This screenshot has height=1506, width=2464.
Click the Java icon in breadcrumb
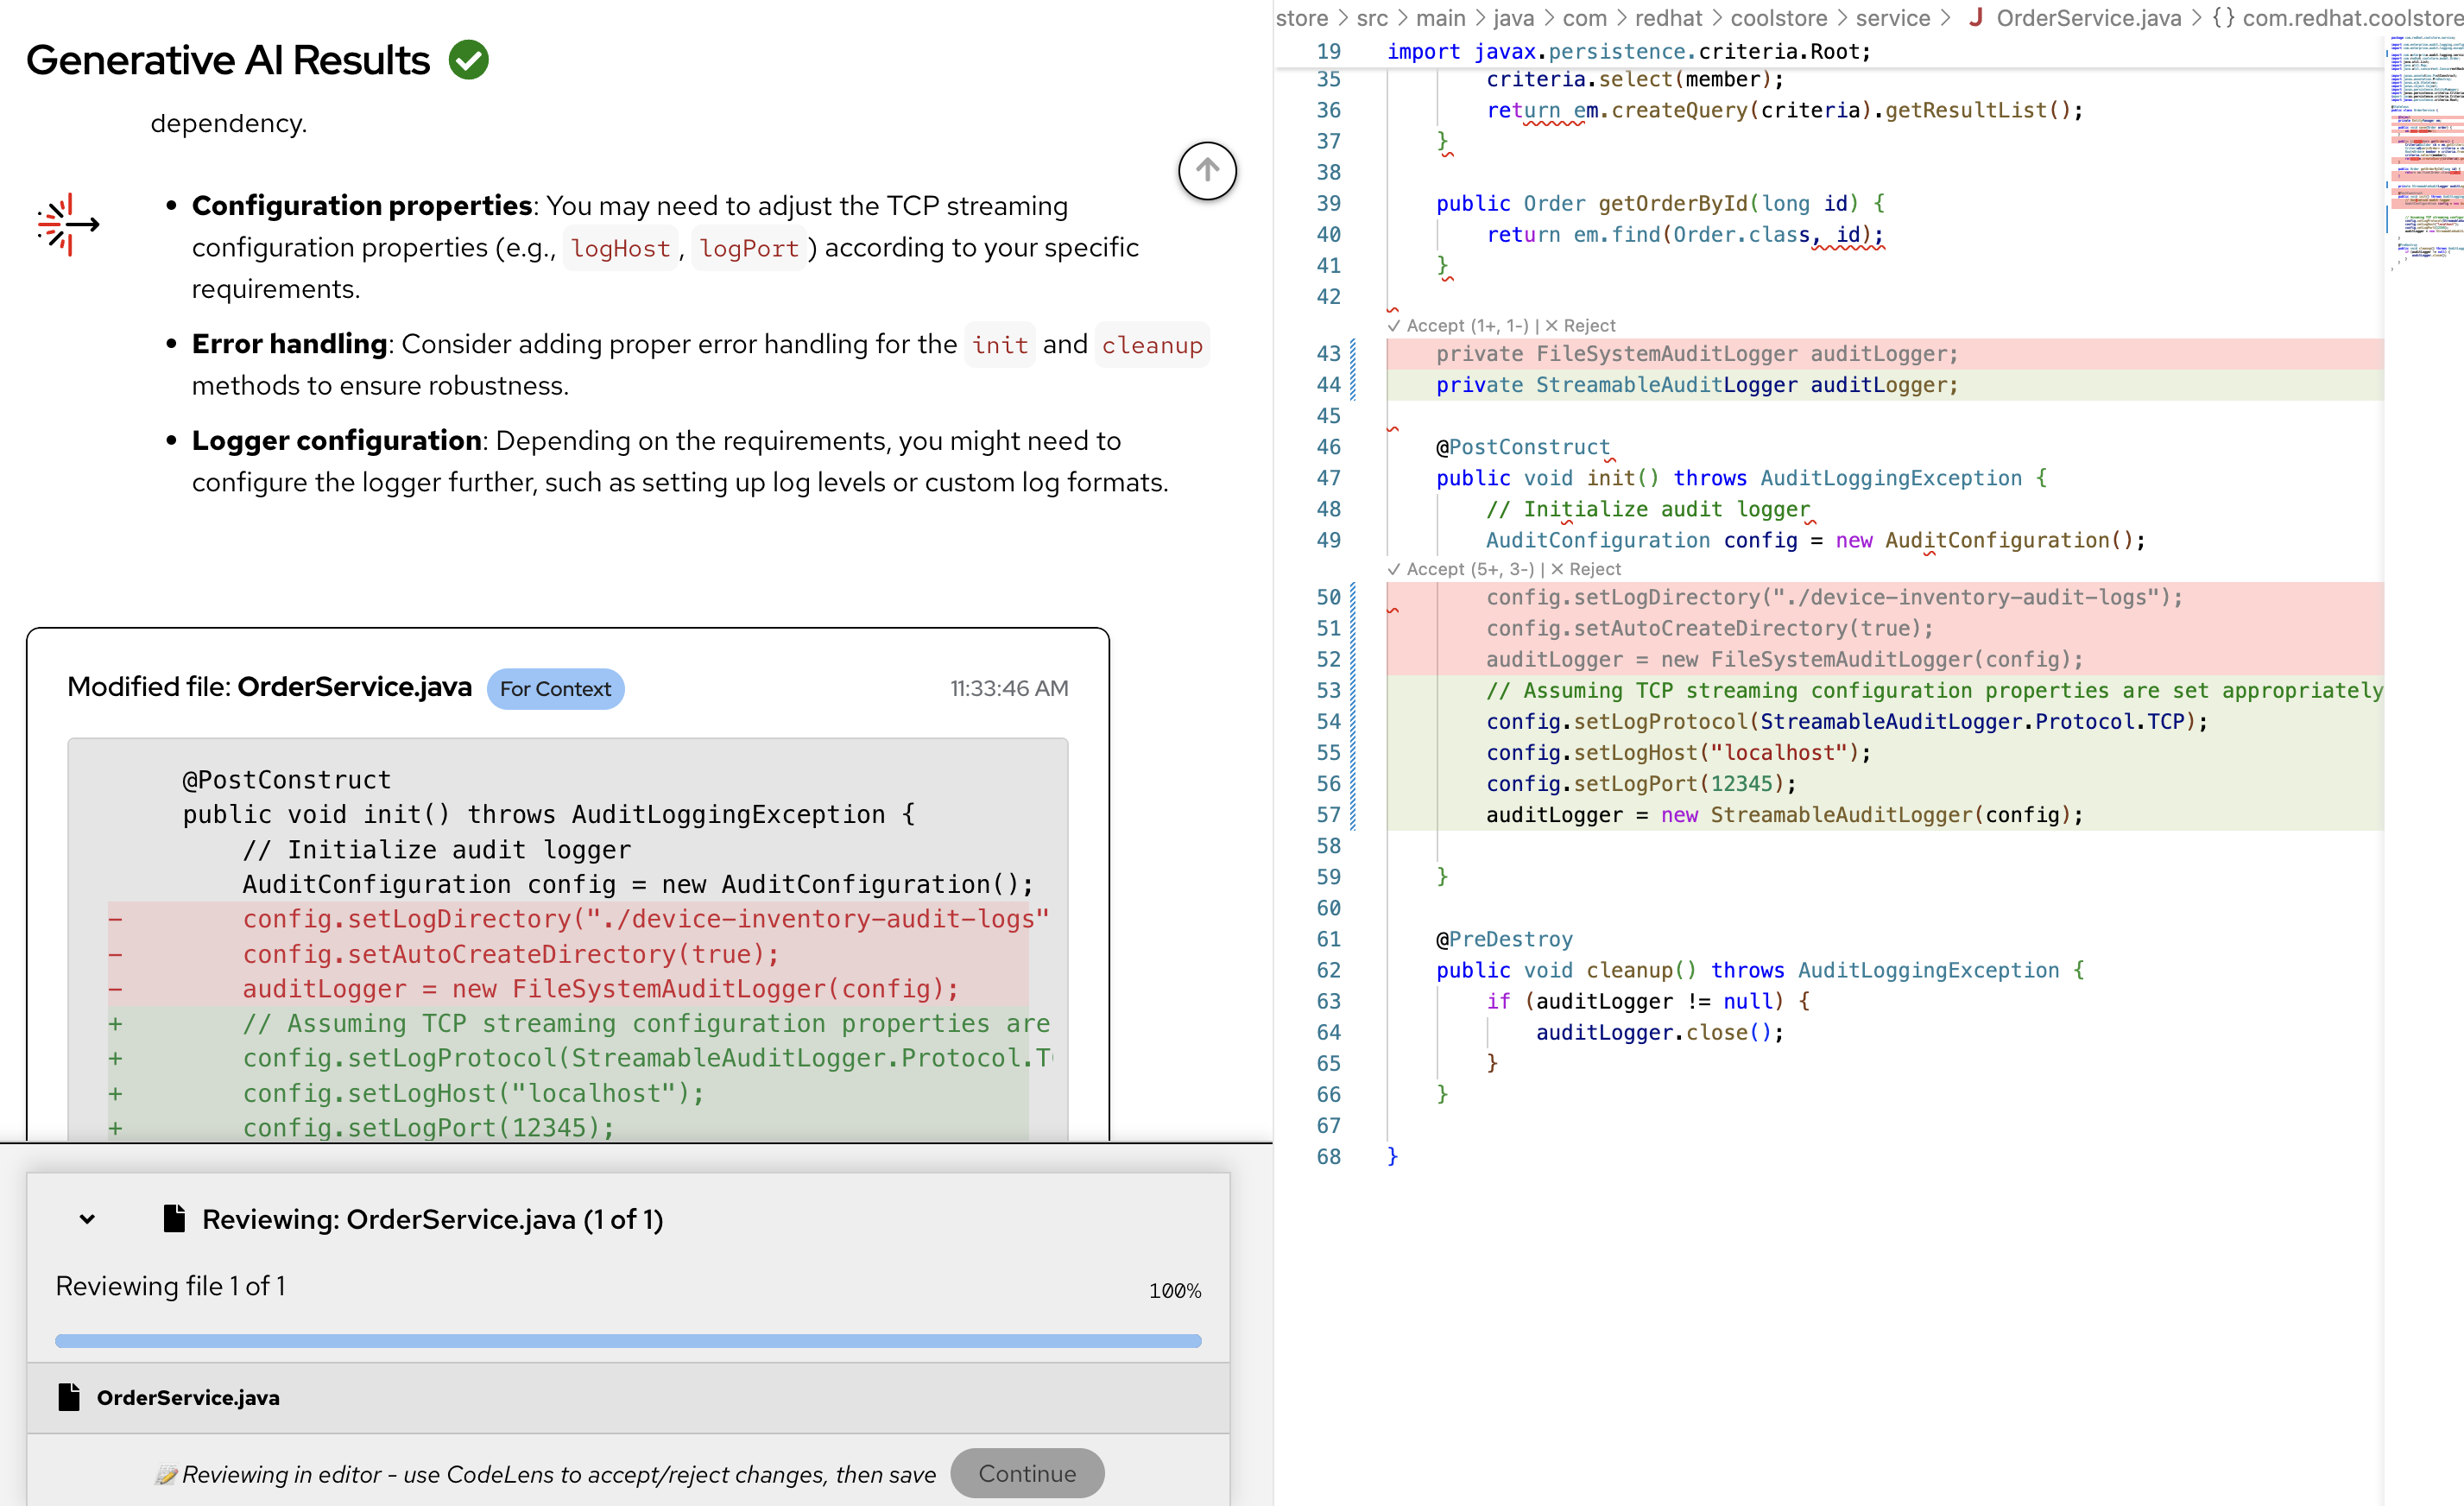(1975, 18)
